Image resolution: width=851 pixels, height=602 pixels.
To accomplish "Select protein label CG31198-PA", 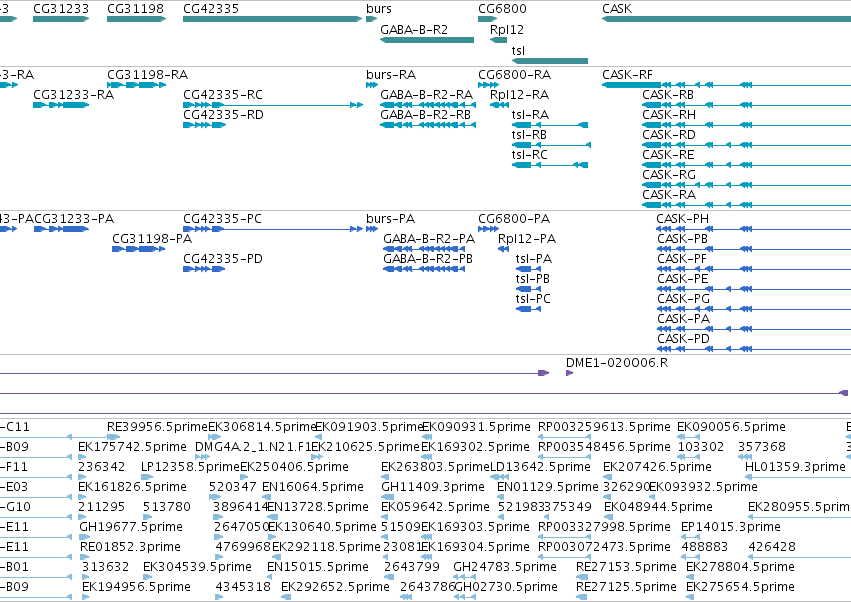I will pos(152,239).
